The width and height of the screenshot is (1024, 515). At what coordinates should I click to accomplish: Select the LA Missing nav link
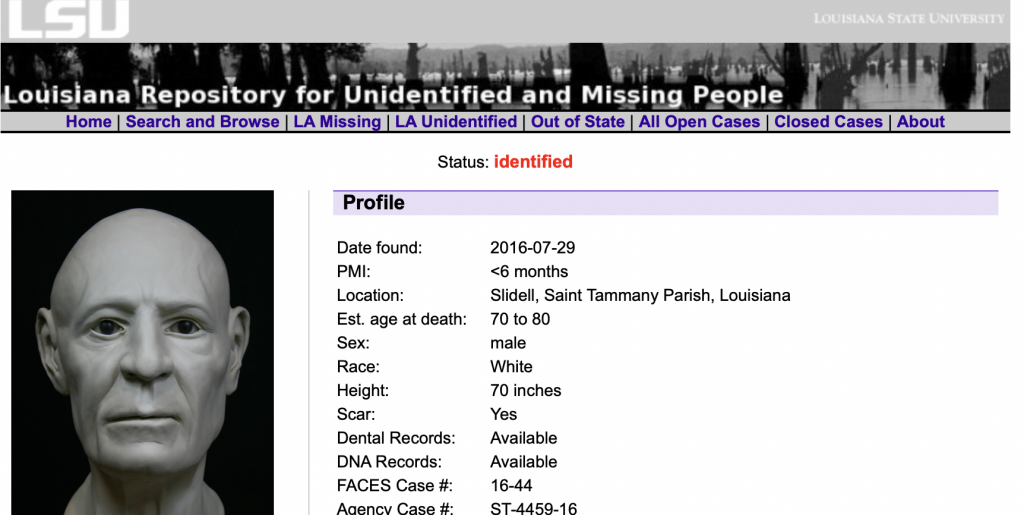tap(337, 122)
